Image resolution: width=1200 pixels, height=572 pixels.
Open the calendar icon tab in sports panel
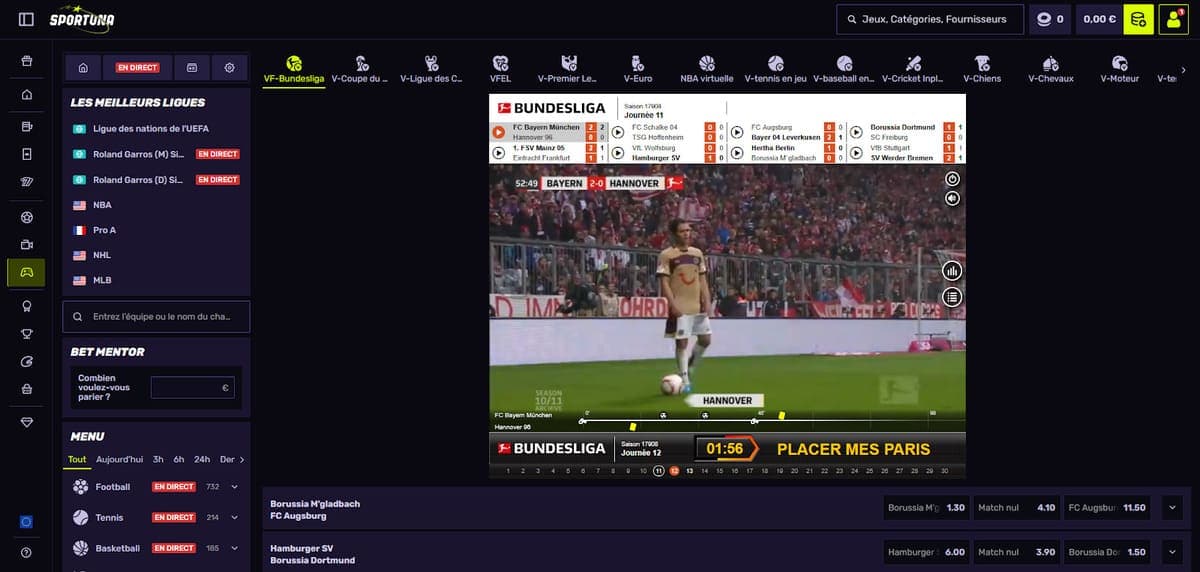192,68
